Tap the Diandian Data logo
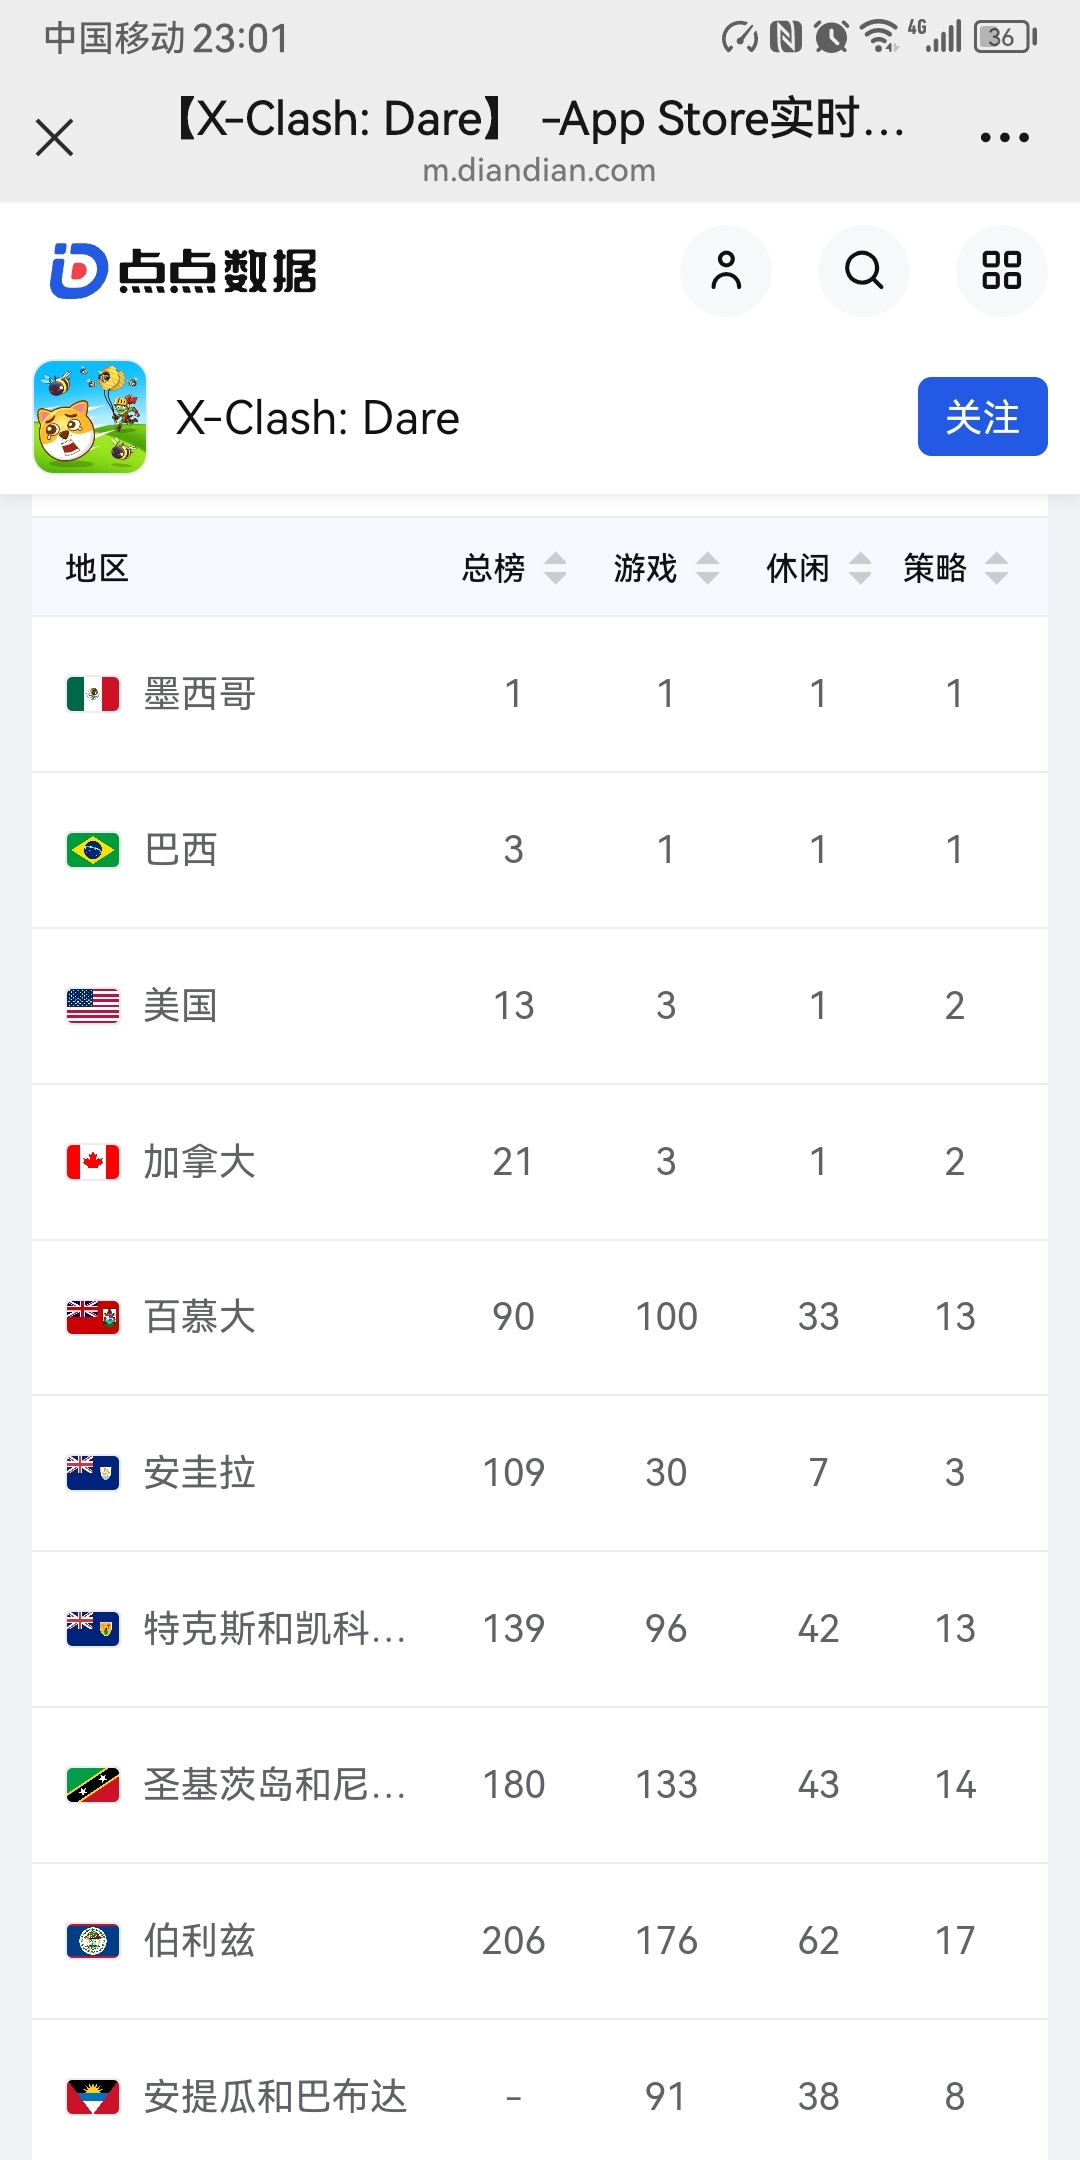1080x2160 pixels. [x=184, y=271]
